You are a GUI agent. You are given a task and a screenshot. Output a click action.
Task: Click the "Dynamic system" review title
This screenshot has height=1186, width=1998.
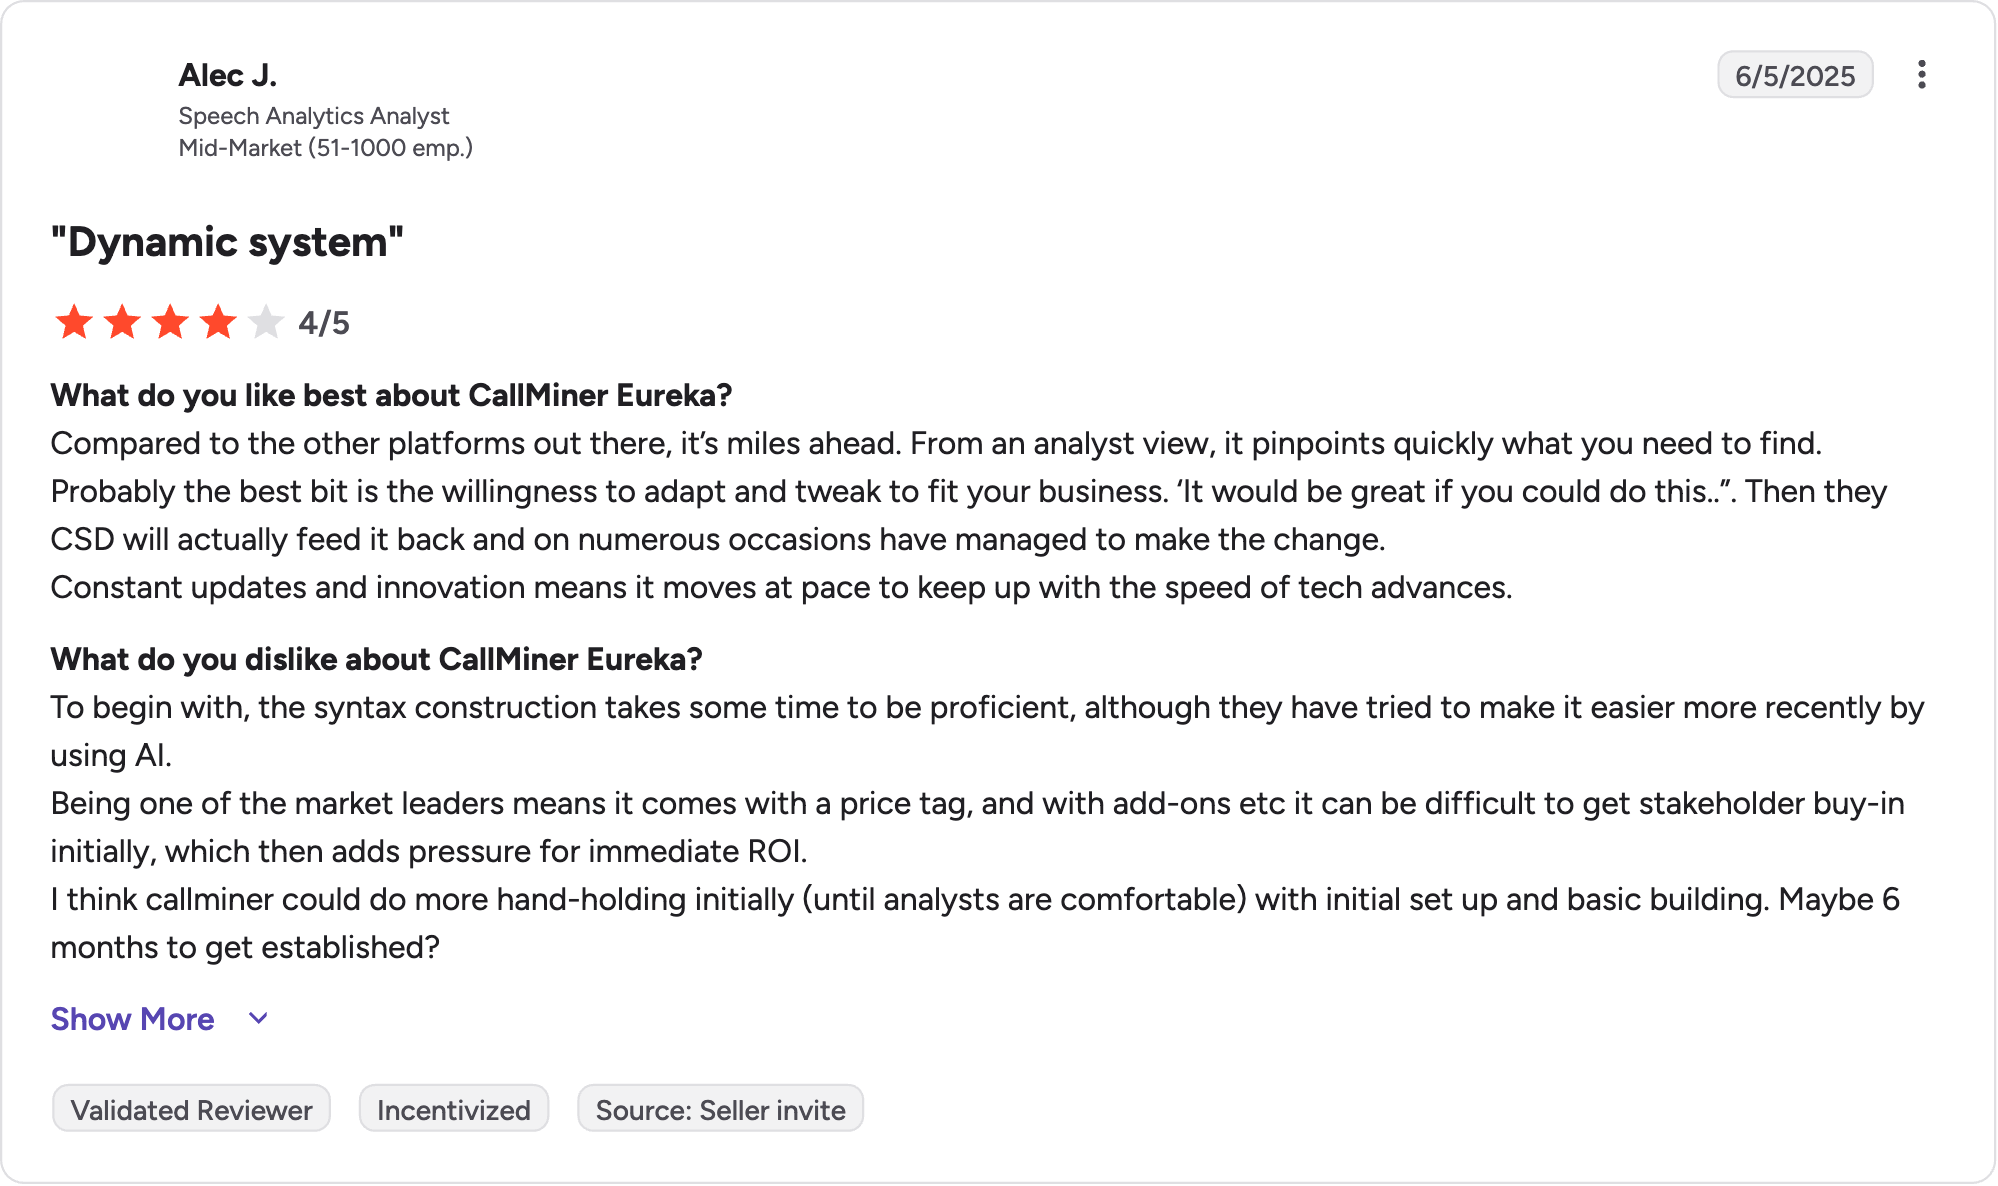pyautogui.click(x=227, y=242)
